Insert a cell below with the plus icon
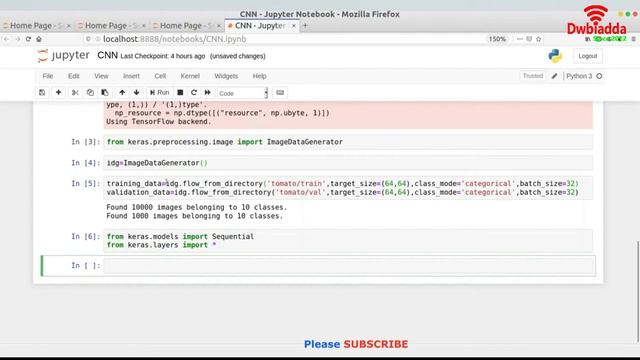 pos(58,93)
